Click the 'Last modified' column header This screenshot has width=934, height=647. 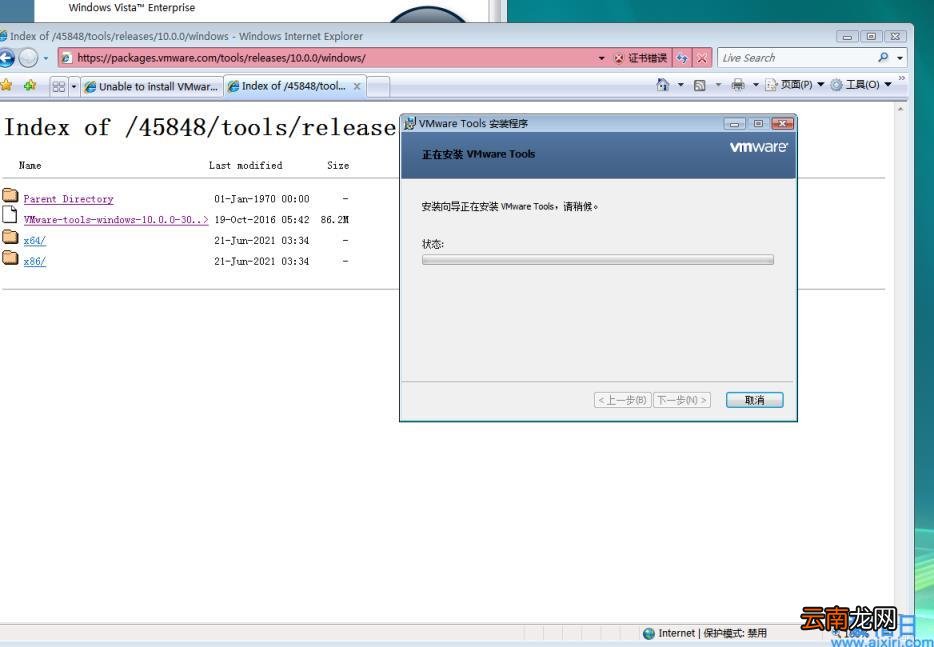245,166
